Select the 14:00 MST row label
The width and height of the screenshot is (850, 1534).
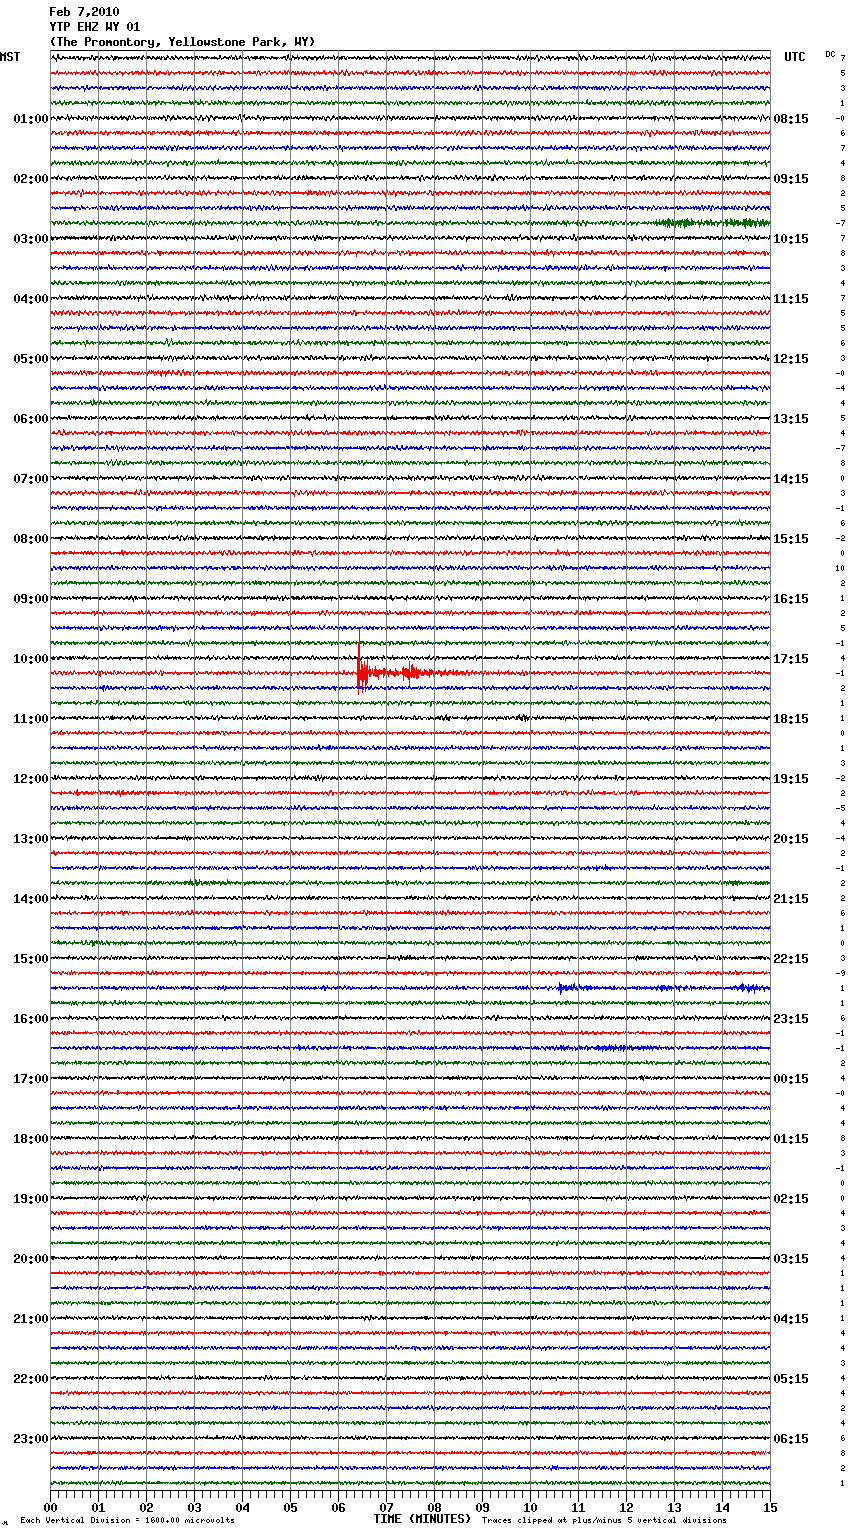pyautogui.click(x=31, y=899)
